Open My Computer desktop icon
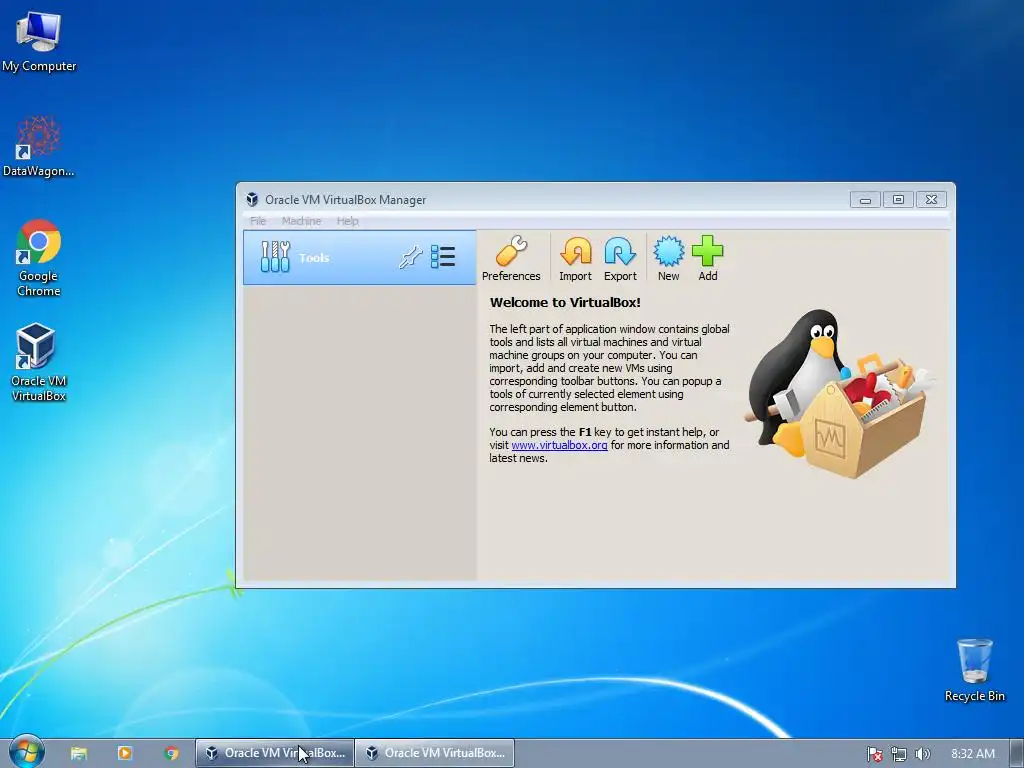The height and width of the screenshot is (768, 1024). pos(39,42)
